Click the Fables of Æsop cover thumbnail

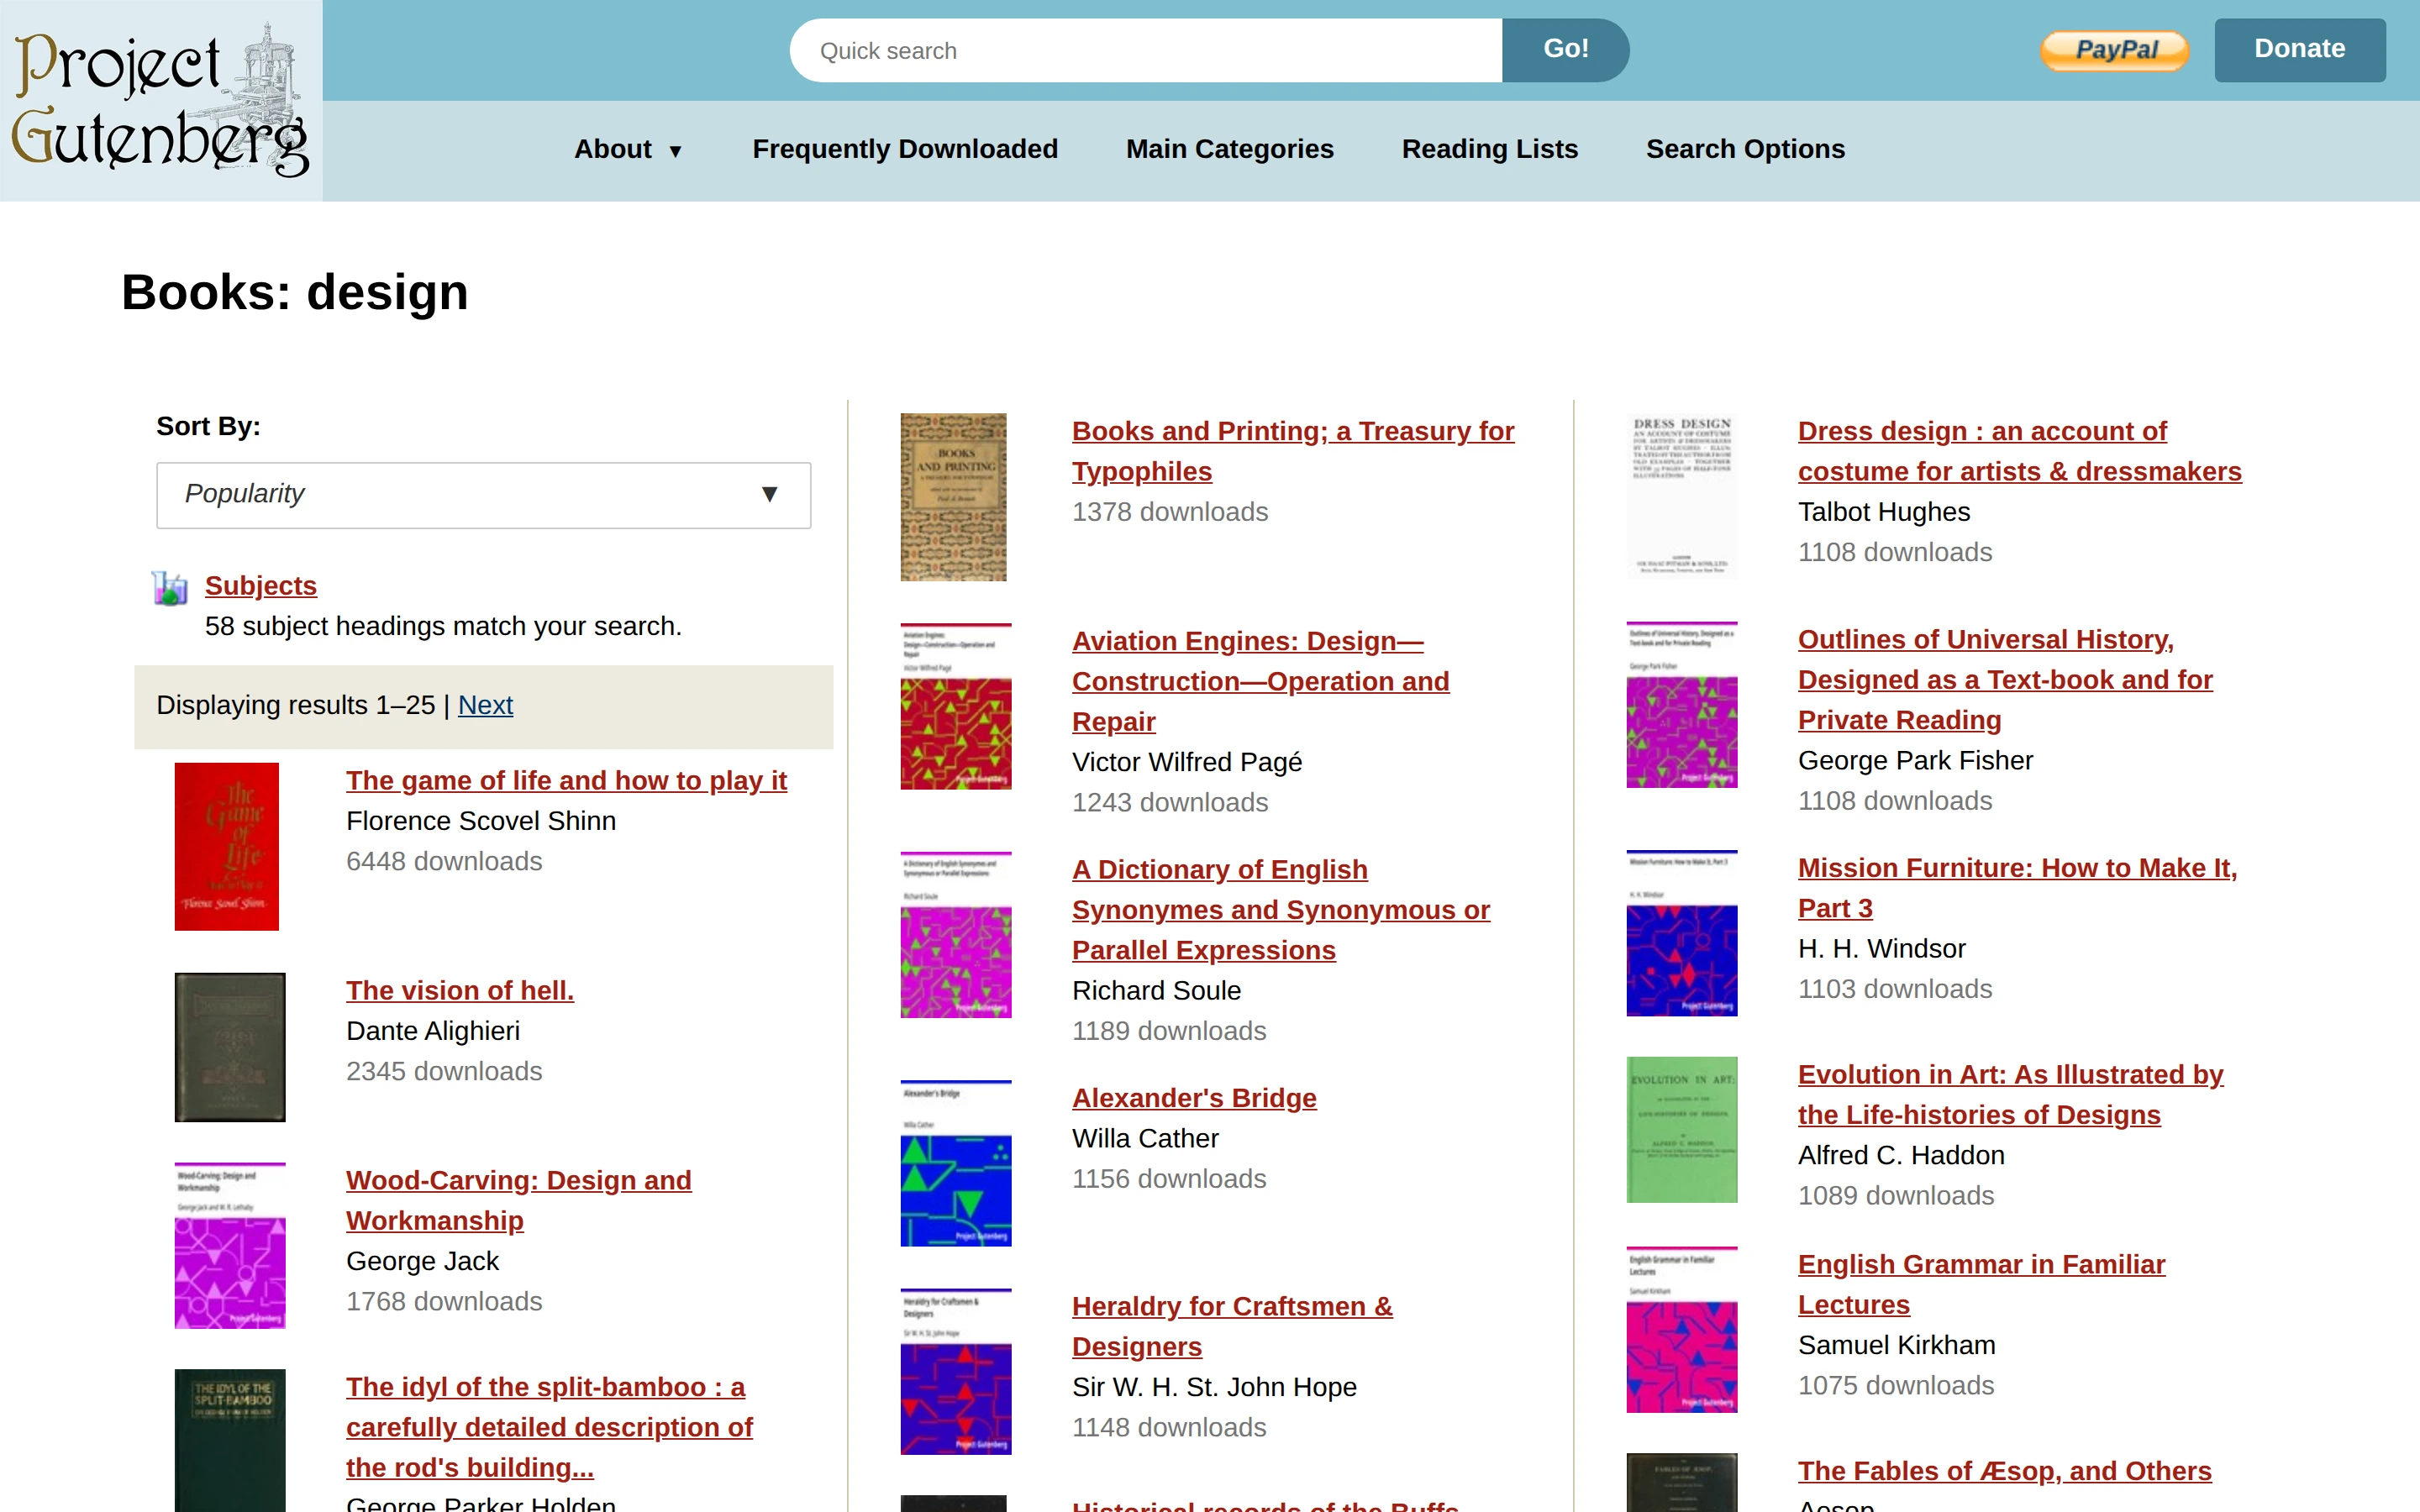click(1682, 1482)
